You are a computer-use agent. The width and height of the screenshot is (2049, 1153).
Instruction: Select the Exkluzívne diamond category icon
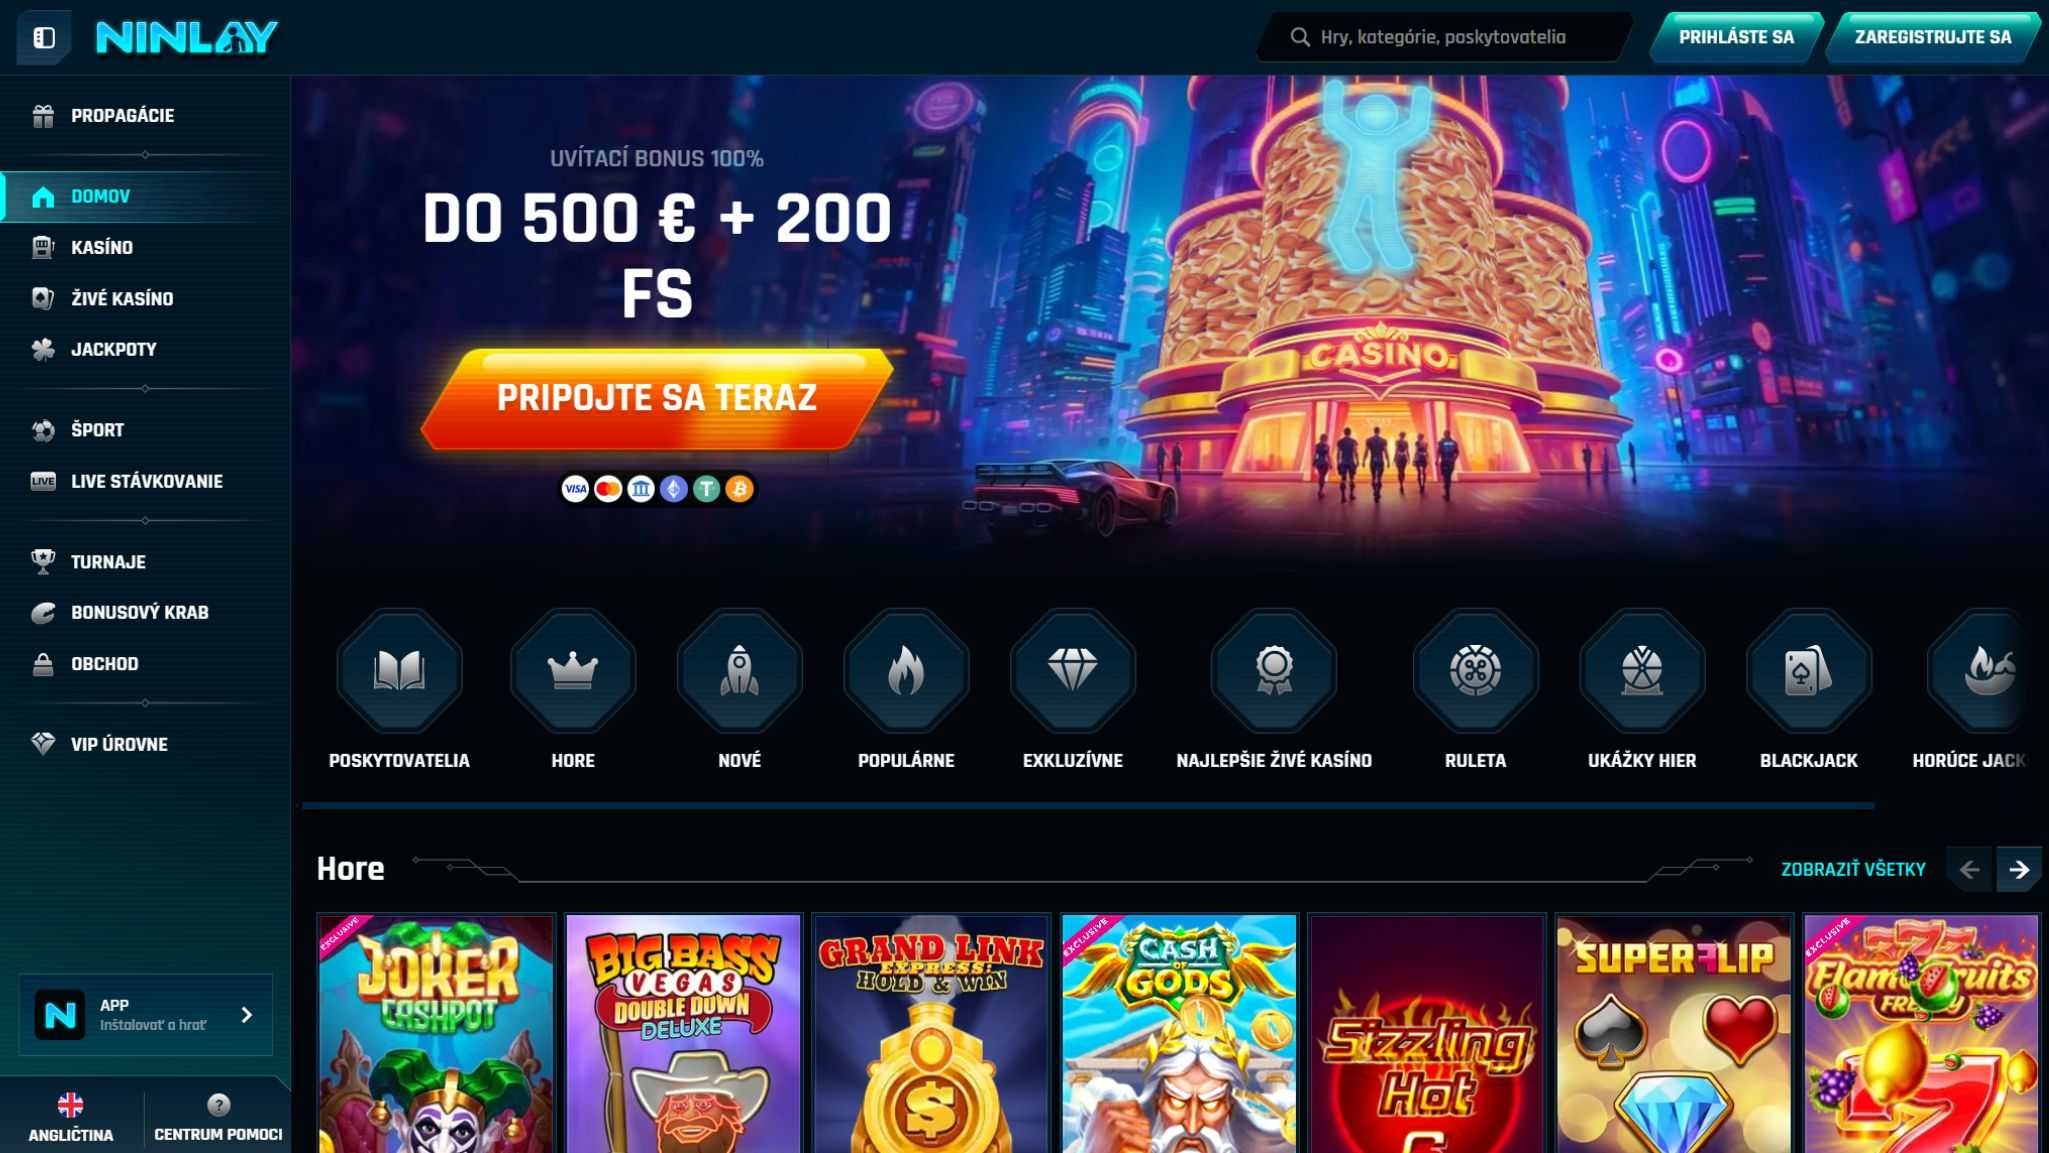(x=1073, y=670)
